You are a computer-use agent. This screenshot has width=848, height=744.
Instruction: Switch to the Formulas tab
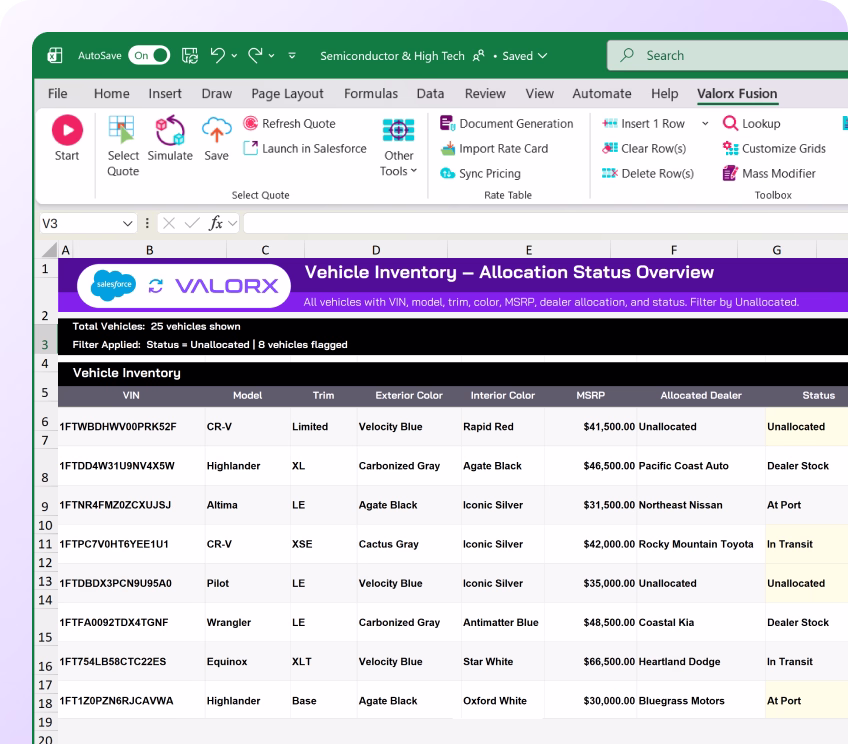pyautogui.click(x=371, y=94)
